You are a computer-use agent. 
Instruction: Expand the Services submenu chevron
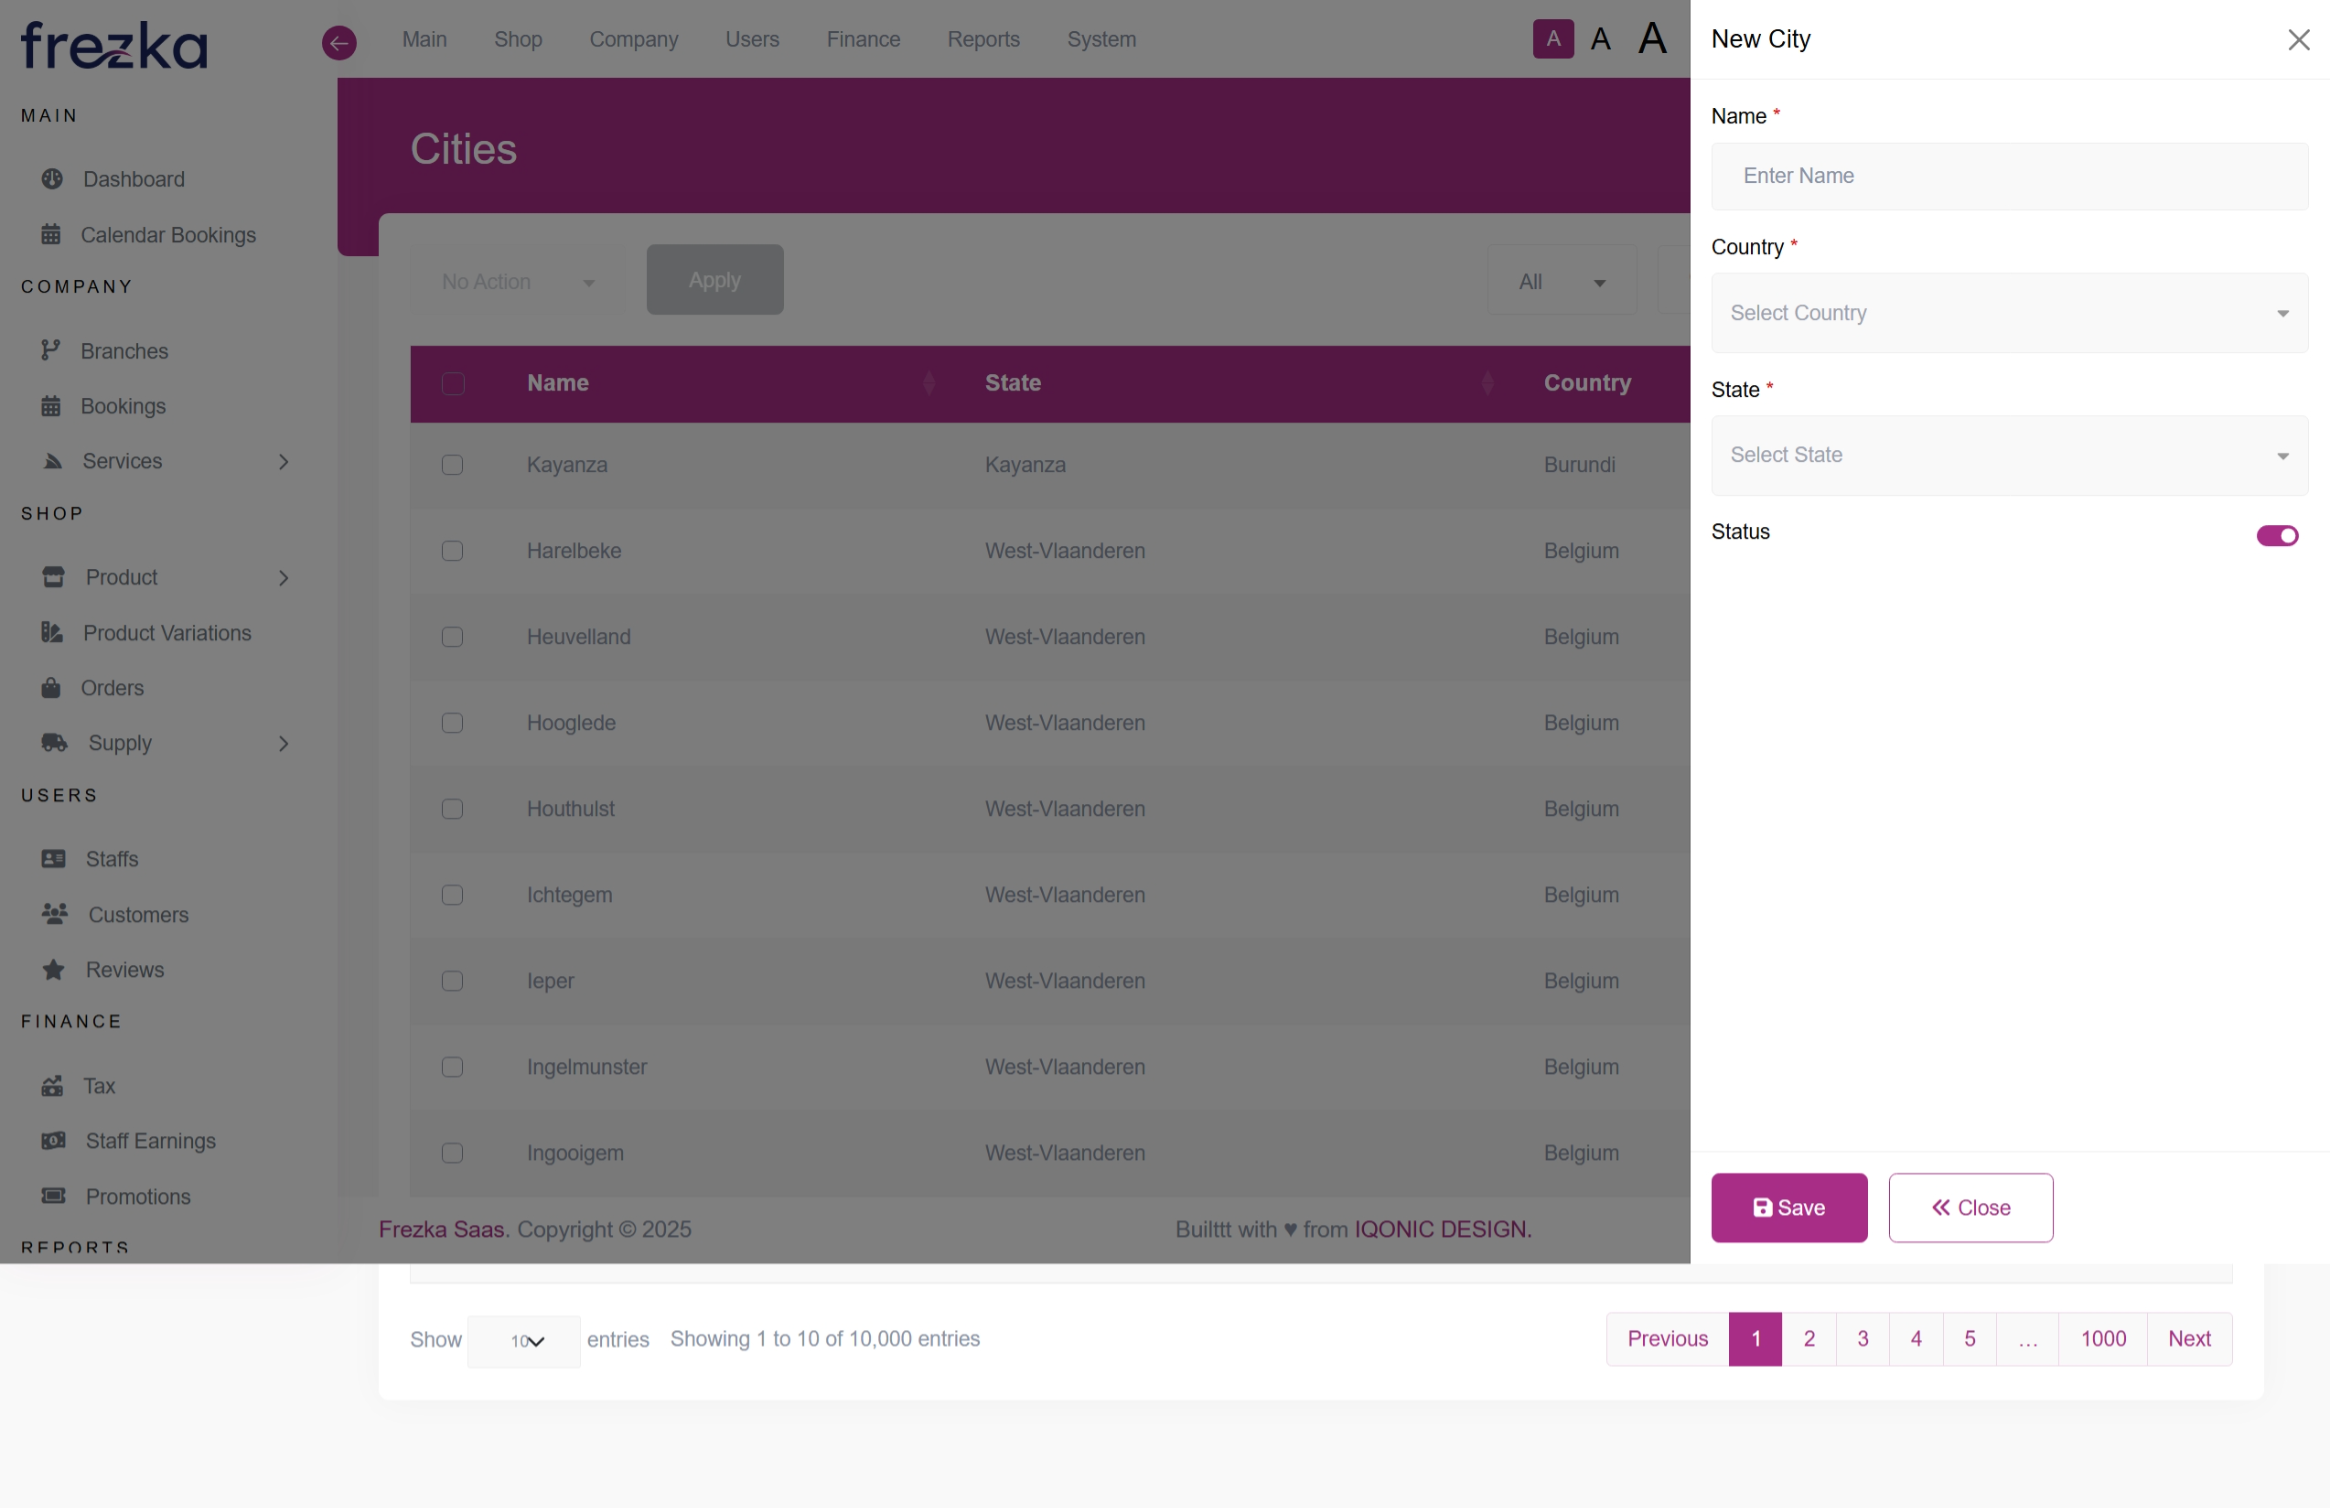point(284,462)
